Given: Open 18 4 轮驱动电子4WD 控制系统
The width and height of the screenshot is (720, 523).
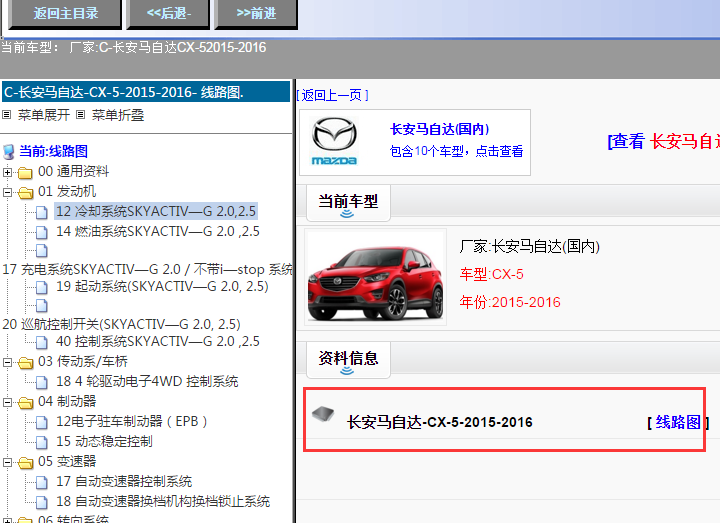Looking at the screenshot, I should pos(147,381).
